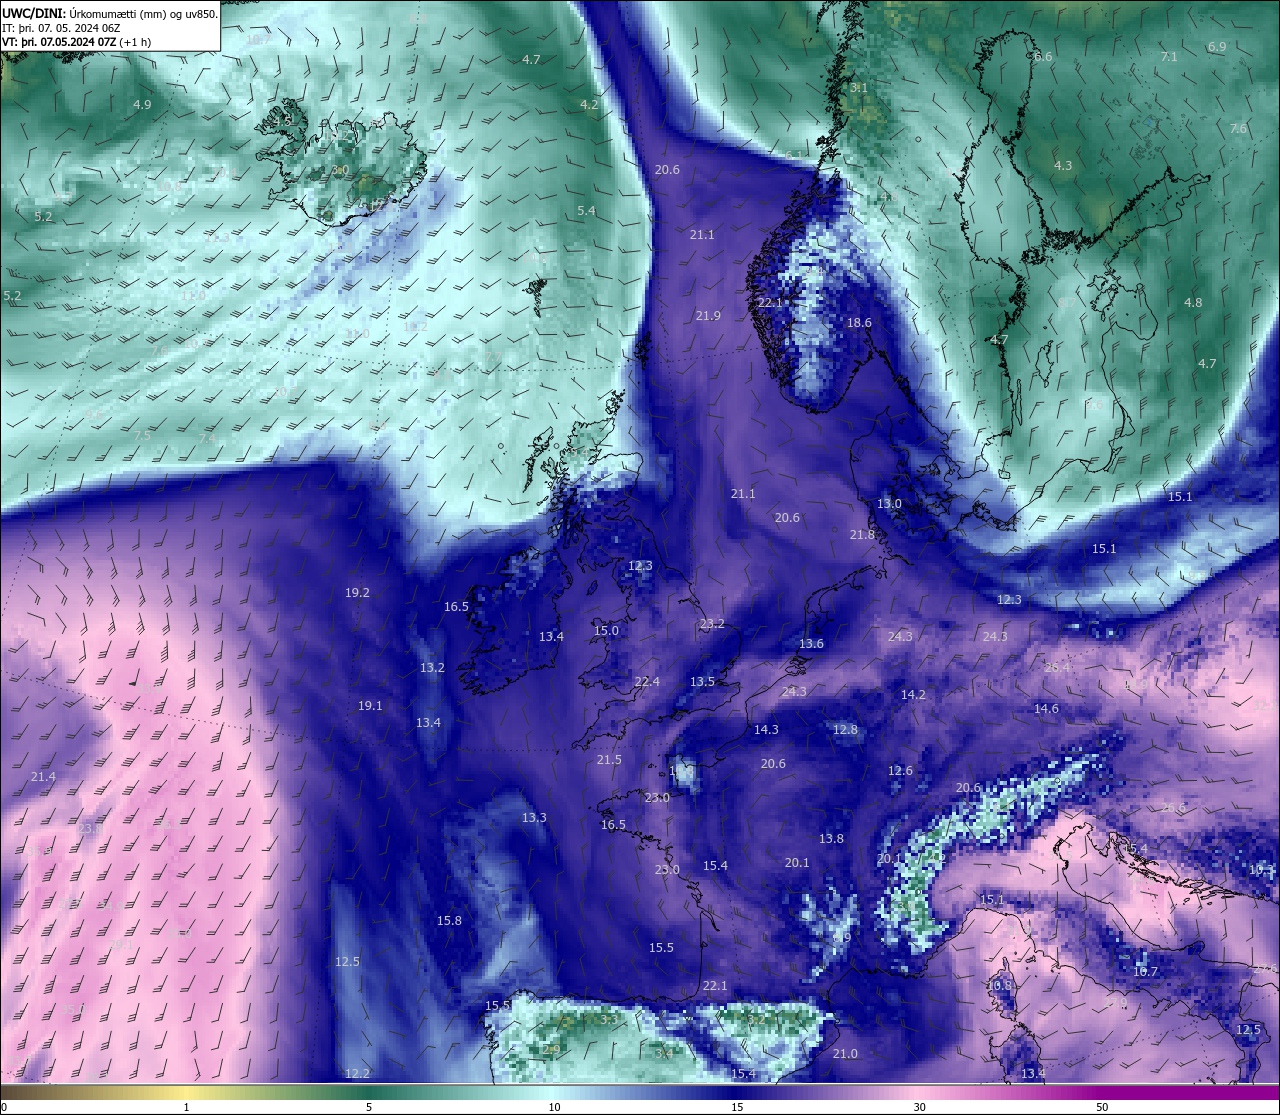Click the colorbar tick label 15
1280x1115 pixels.
click(x=736, y=1107)
